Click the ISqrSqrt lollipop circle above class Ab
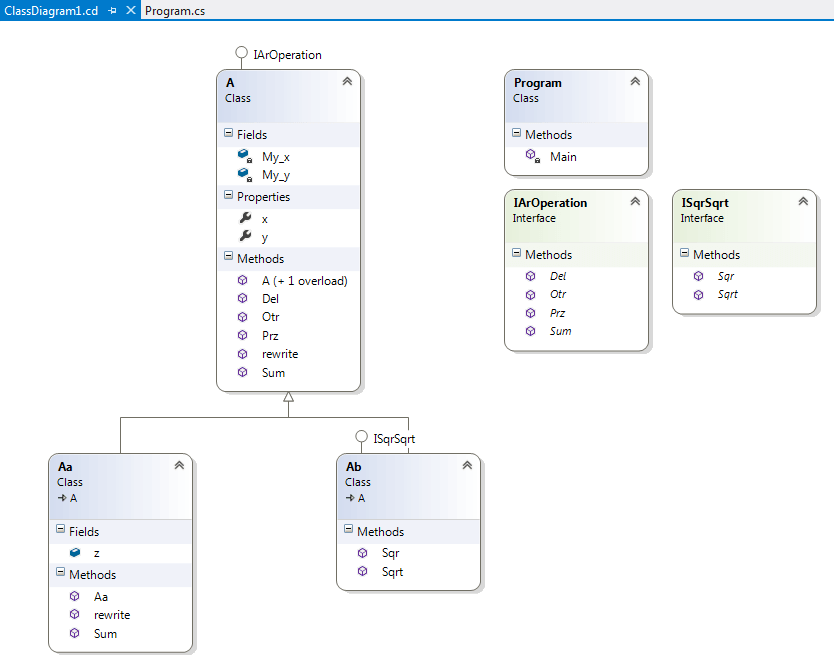Viewport: 834px width, 666px height. coord(361,436)
